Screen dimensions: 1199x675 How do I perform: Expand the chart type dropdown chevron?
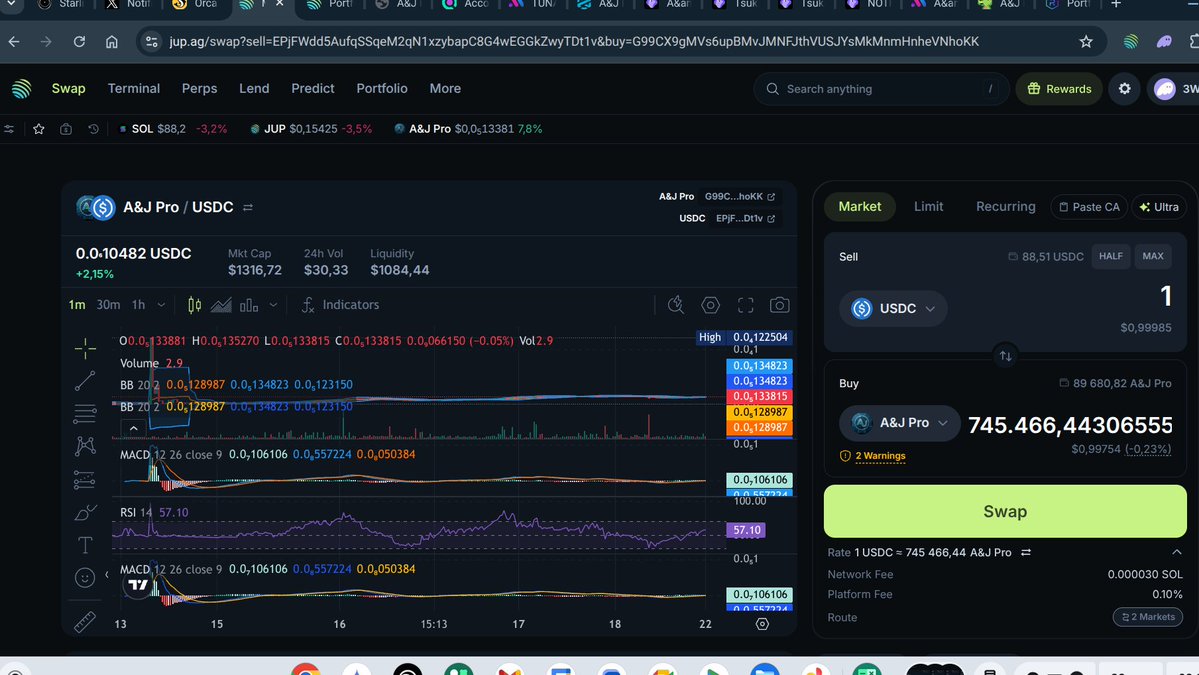click(x=273, y=305)
